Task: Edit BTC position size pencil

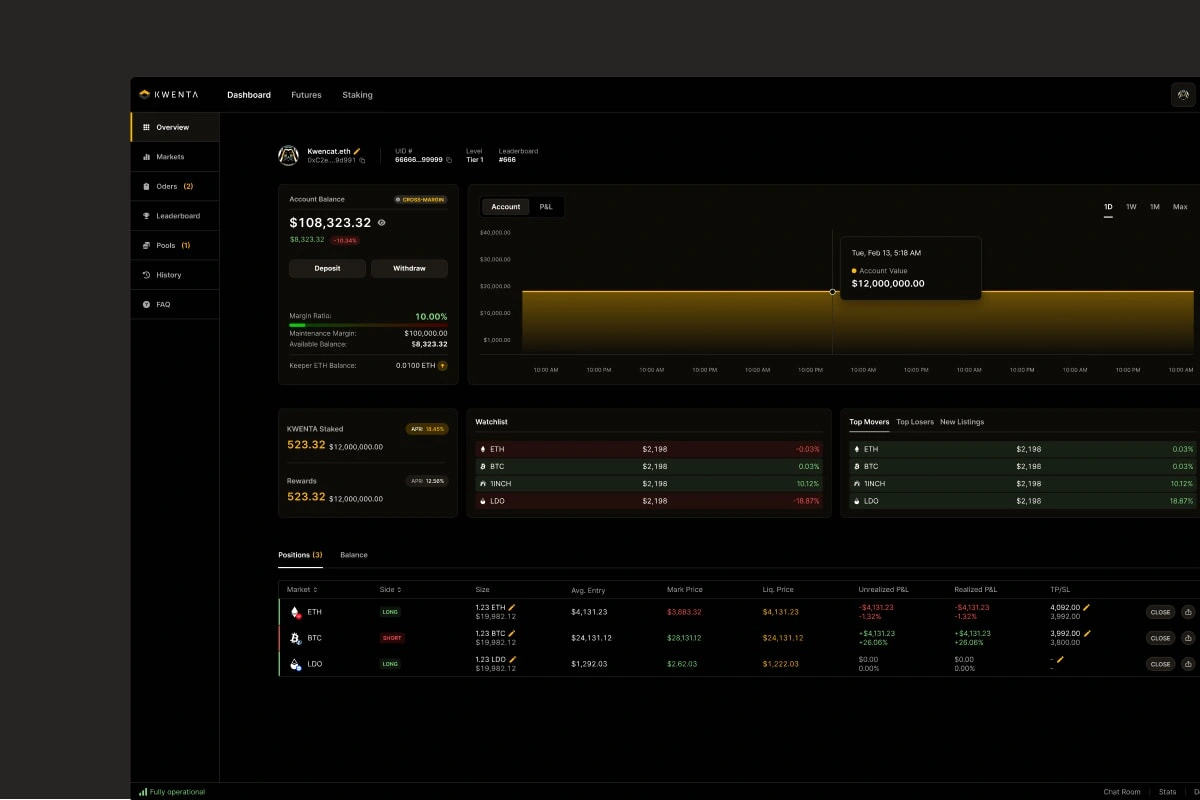Action: tap(512, 633)
